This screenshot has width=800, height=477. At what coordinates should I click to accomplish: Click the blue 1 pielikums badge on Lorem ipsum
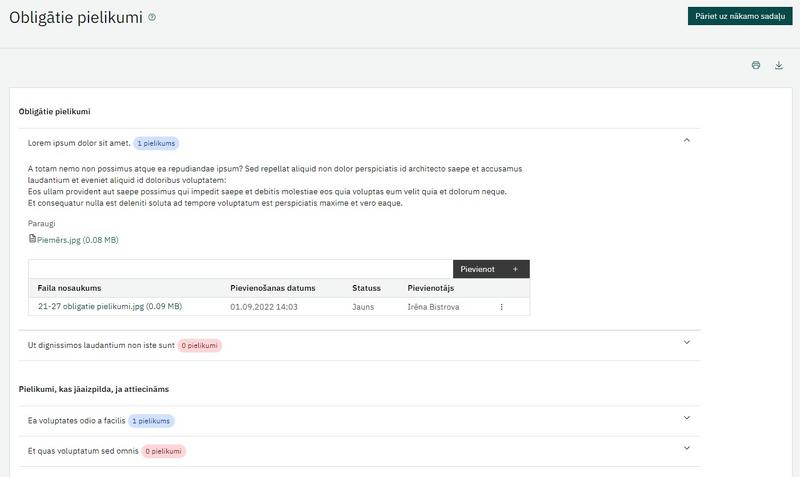point(156,143)
